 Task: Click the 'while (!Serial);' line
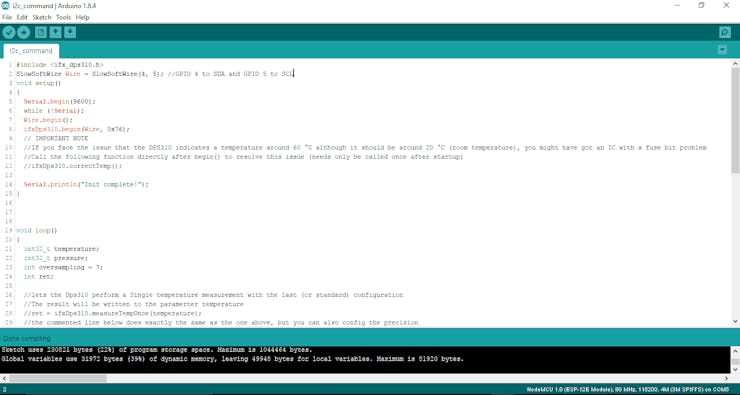click(54, 111)
